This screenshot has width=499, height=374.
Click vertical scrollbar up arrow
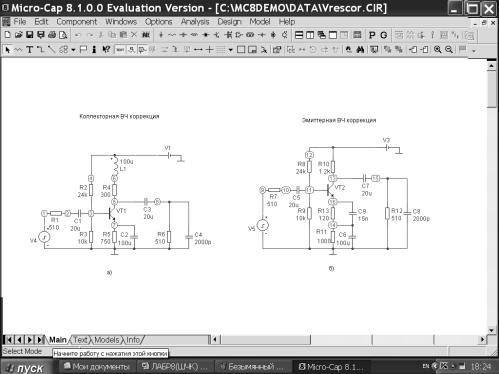click(x=491, y=66)
